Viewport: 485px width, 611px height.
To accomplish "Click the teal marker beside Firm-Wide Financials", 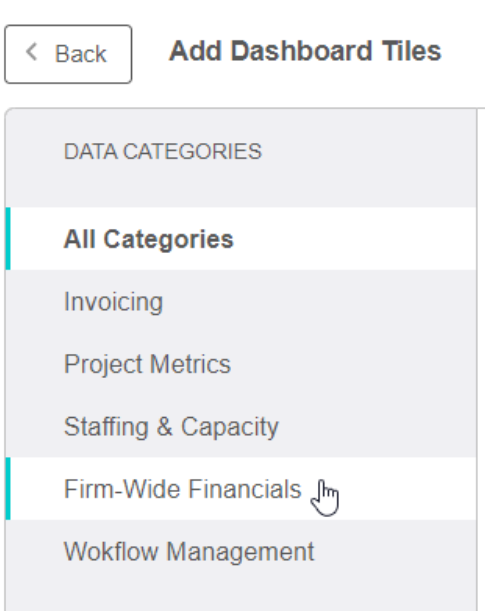I will [8, 489].
